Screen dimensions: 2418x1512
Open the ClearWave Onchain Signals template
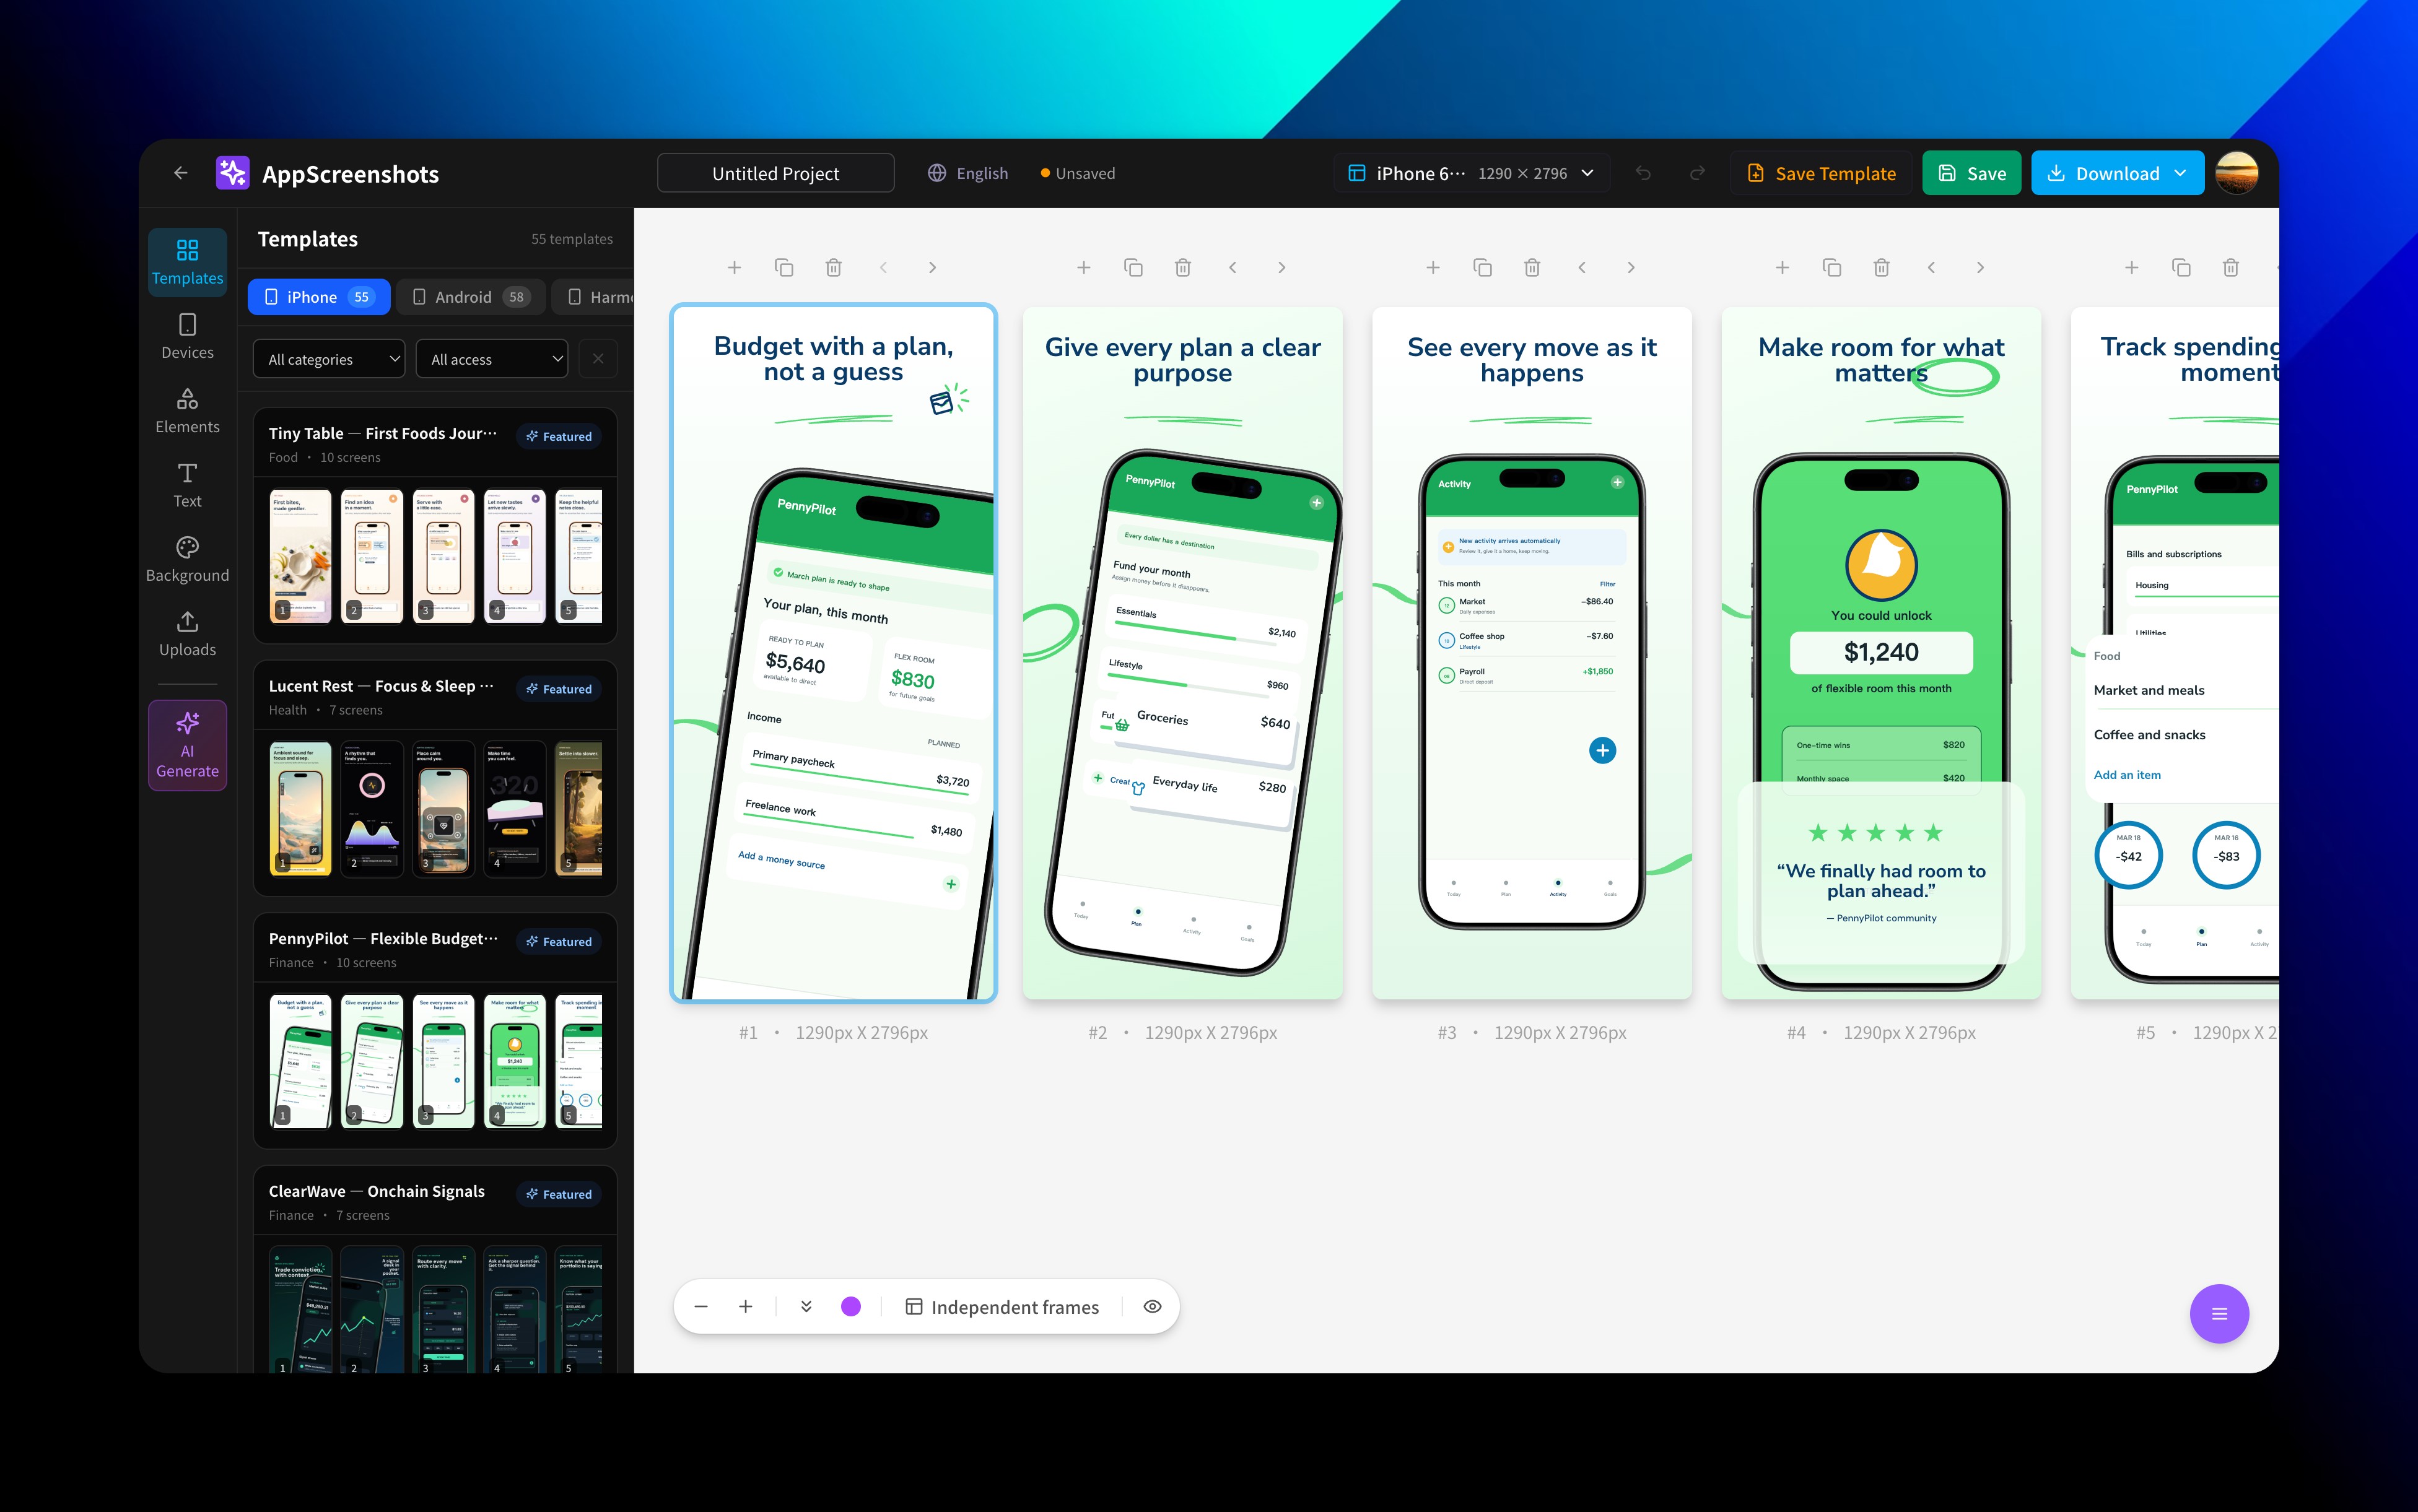(435, 1270)
